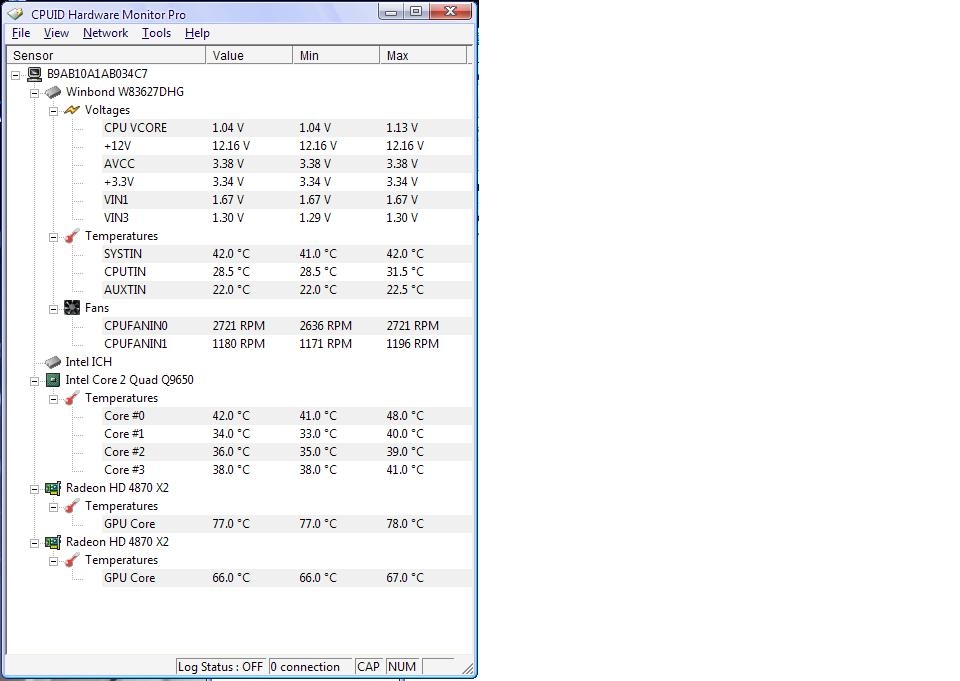Click the first Radeon HD 4870 X2 card icon
This screenshot has height=681, width=960.
coord(53,488)
